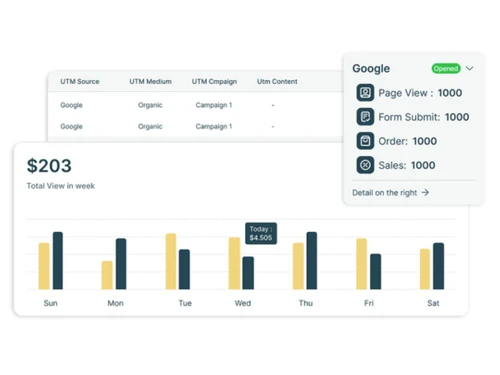This screenshot has height=375, width=500.
Task: Click Organic in the second table row
Action: pos(150,126)
